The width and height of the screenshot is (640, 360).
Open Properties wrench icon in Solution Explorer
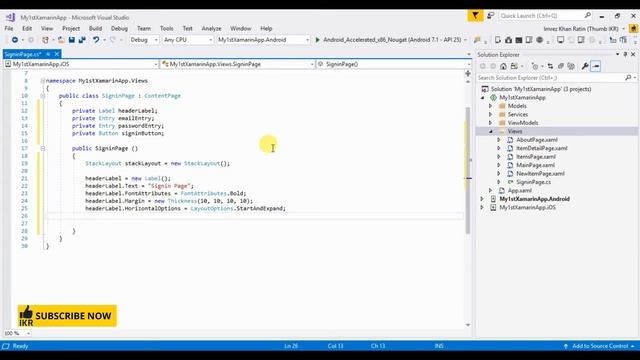coord(585,66)
